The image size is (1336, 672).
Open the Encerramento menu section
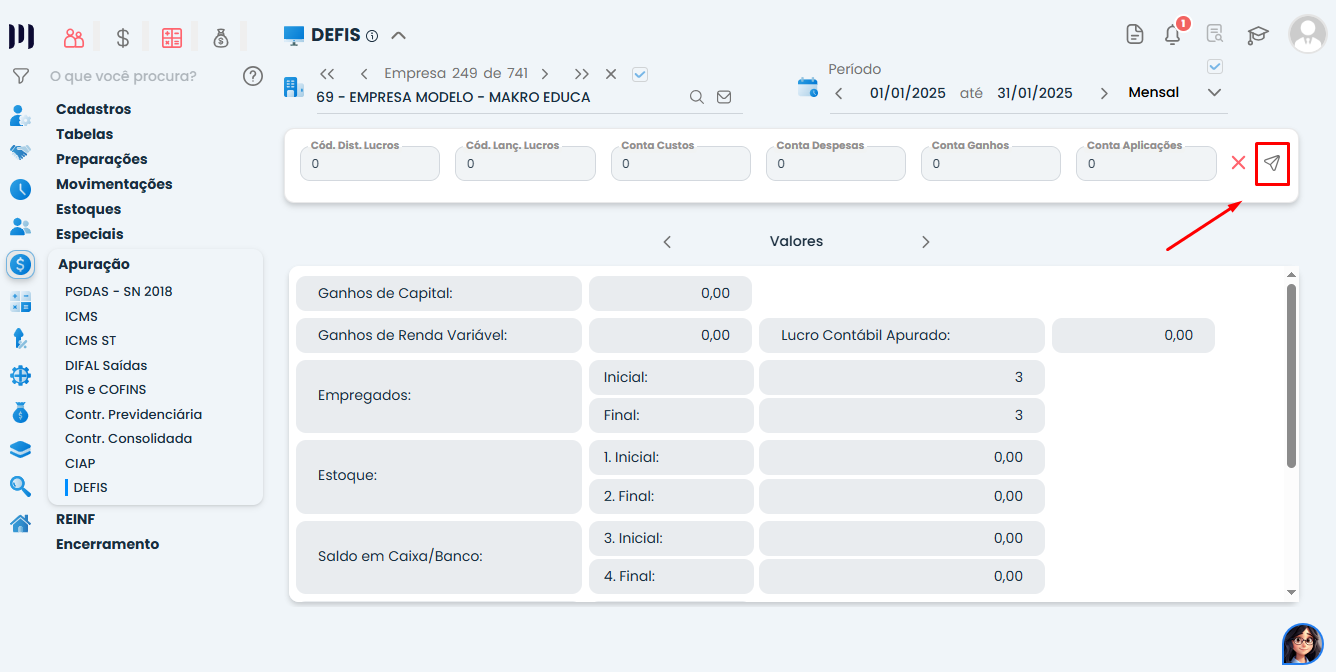click(x=107, y=544)
